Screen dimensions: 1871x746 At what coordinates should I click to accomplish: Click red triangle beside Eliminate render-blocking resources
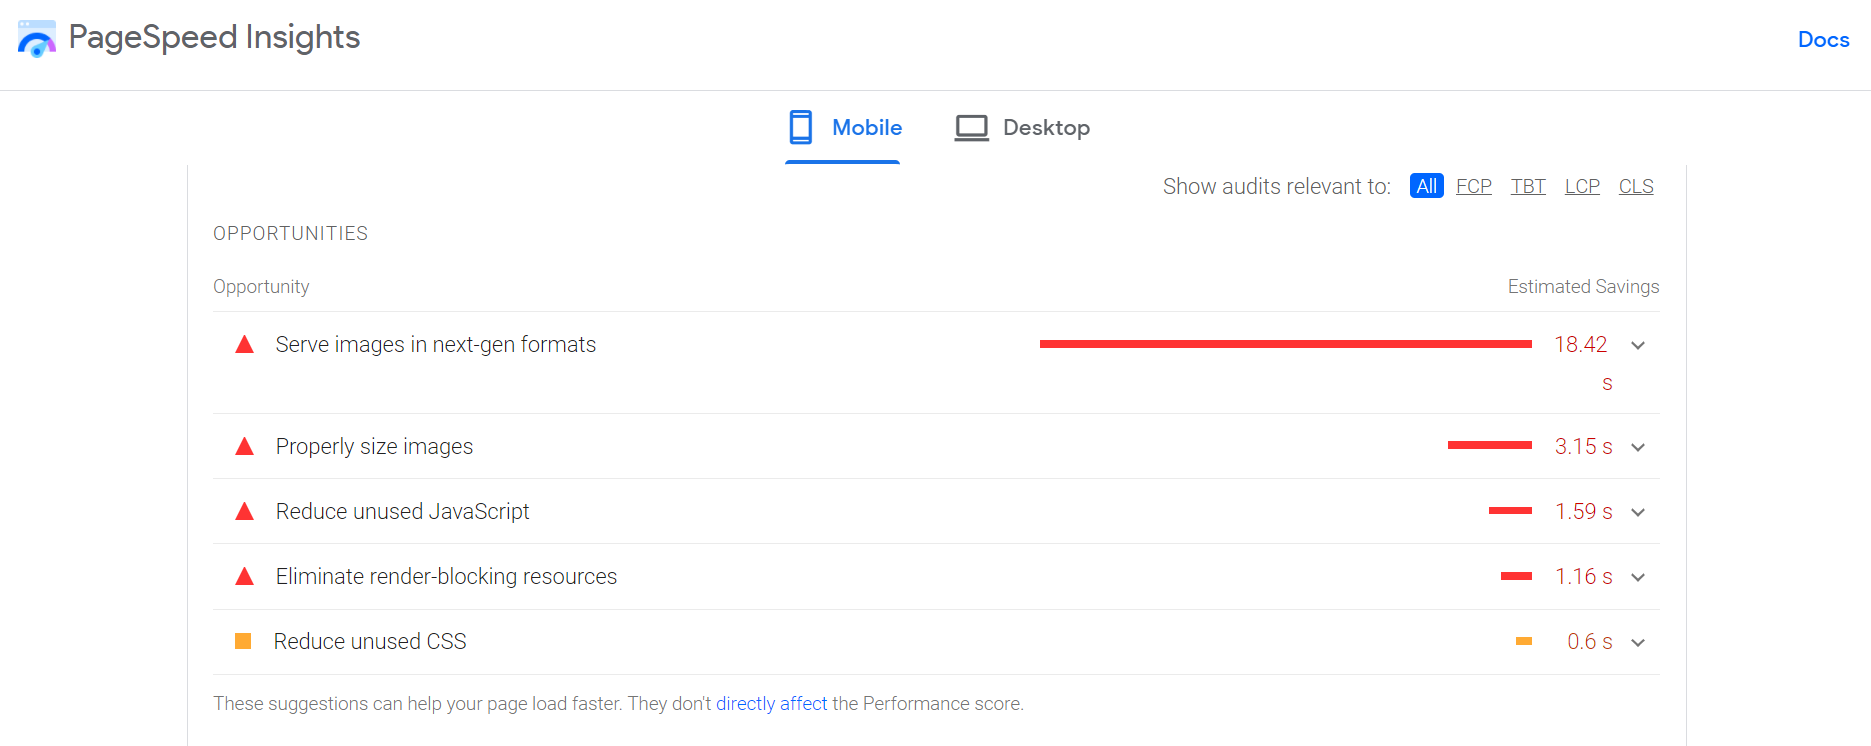[x=244, y=576]
